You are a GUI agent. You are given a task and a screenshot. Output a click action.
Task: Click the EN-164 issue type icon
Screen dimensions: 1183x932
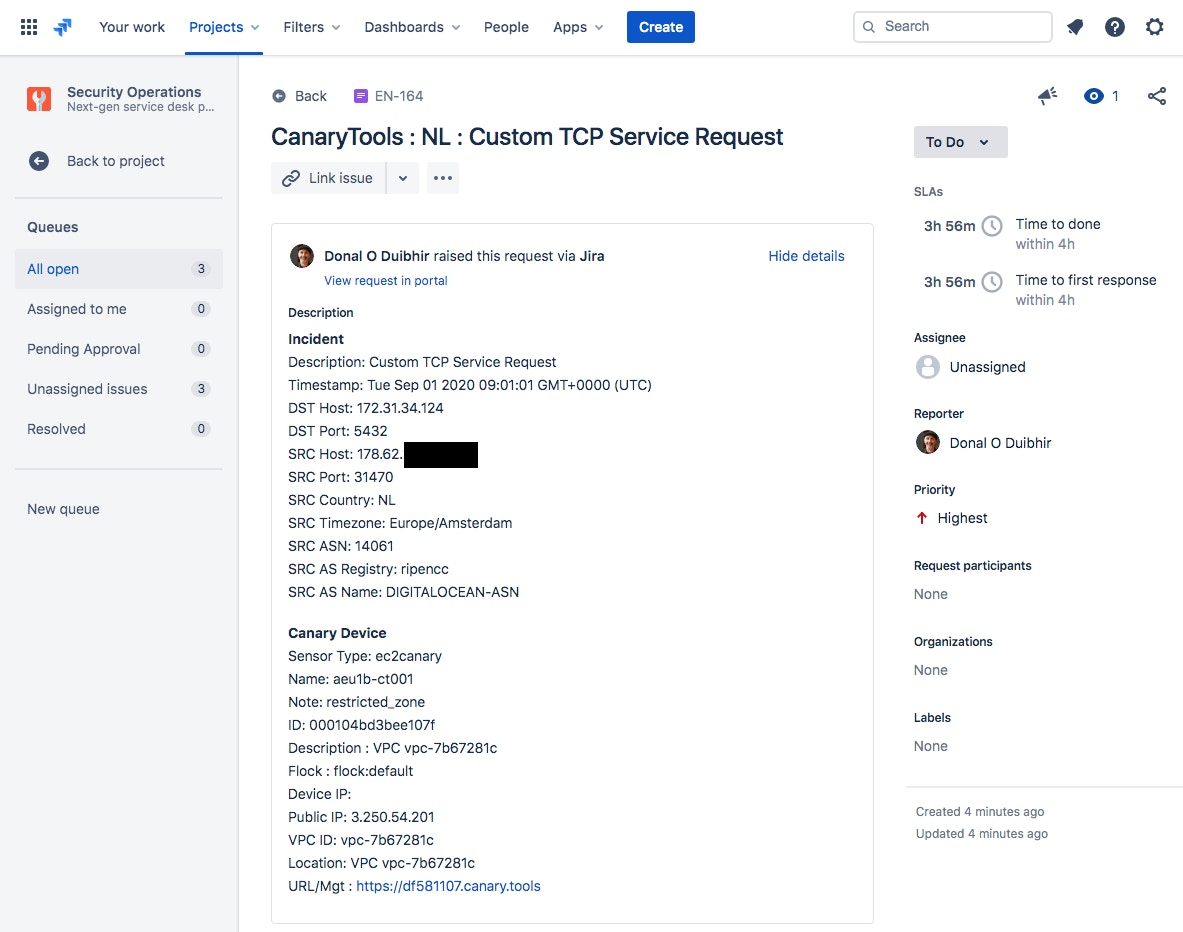(x=361, y=96)
